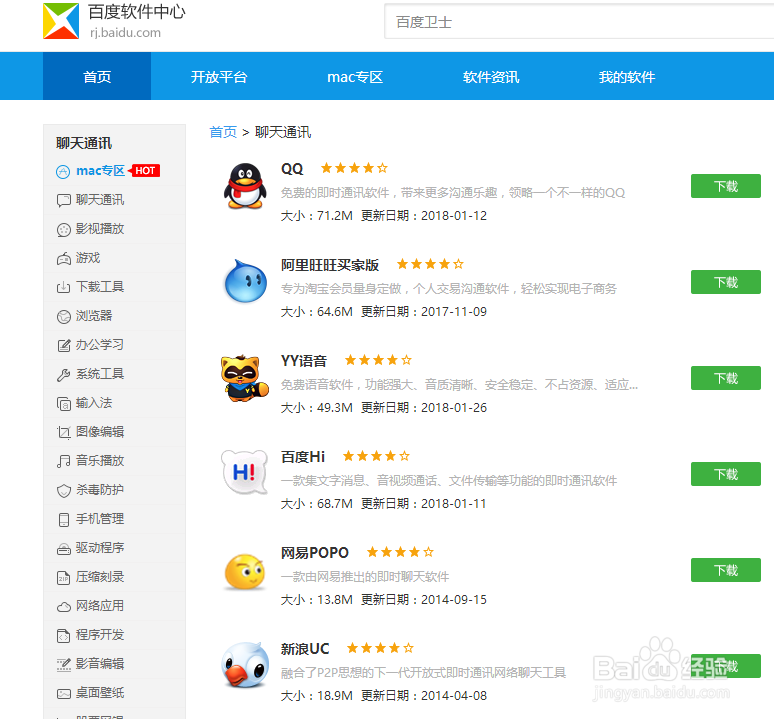Viewport: 774px width, 719px height.
Task: Open the 网易POPO title link
Action: coord(314,553)
